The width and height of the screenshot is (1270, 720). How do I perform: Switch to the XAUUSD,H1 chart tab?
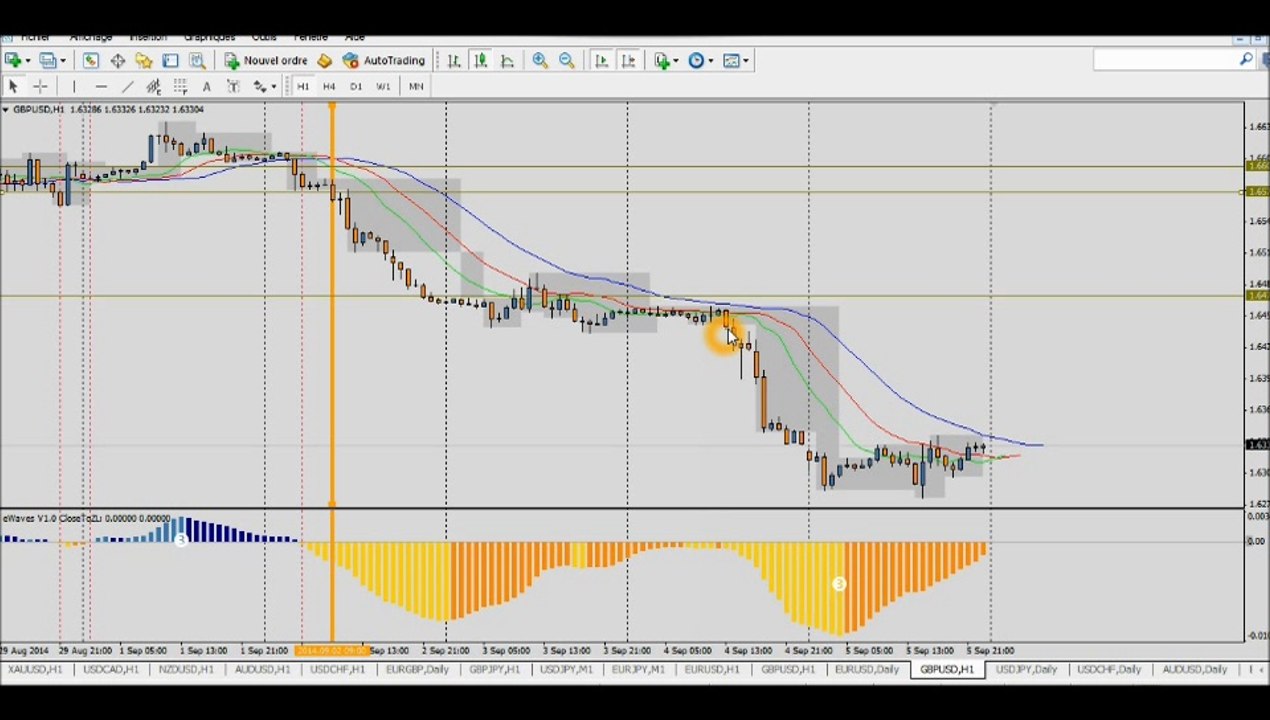[x=36, y=669]
